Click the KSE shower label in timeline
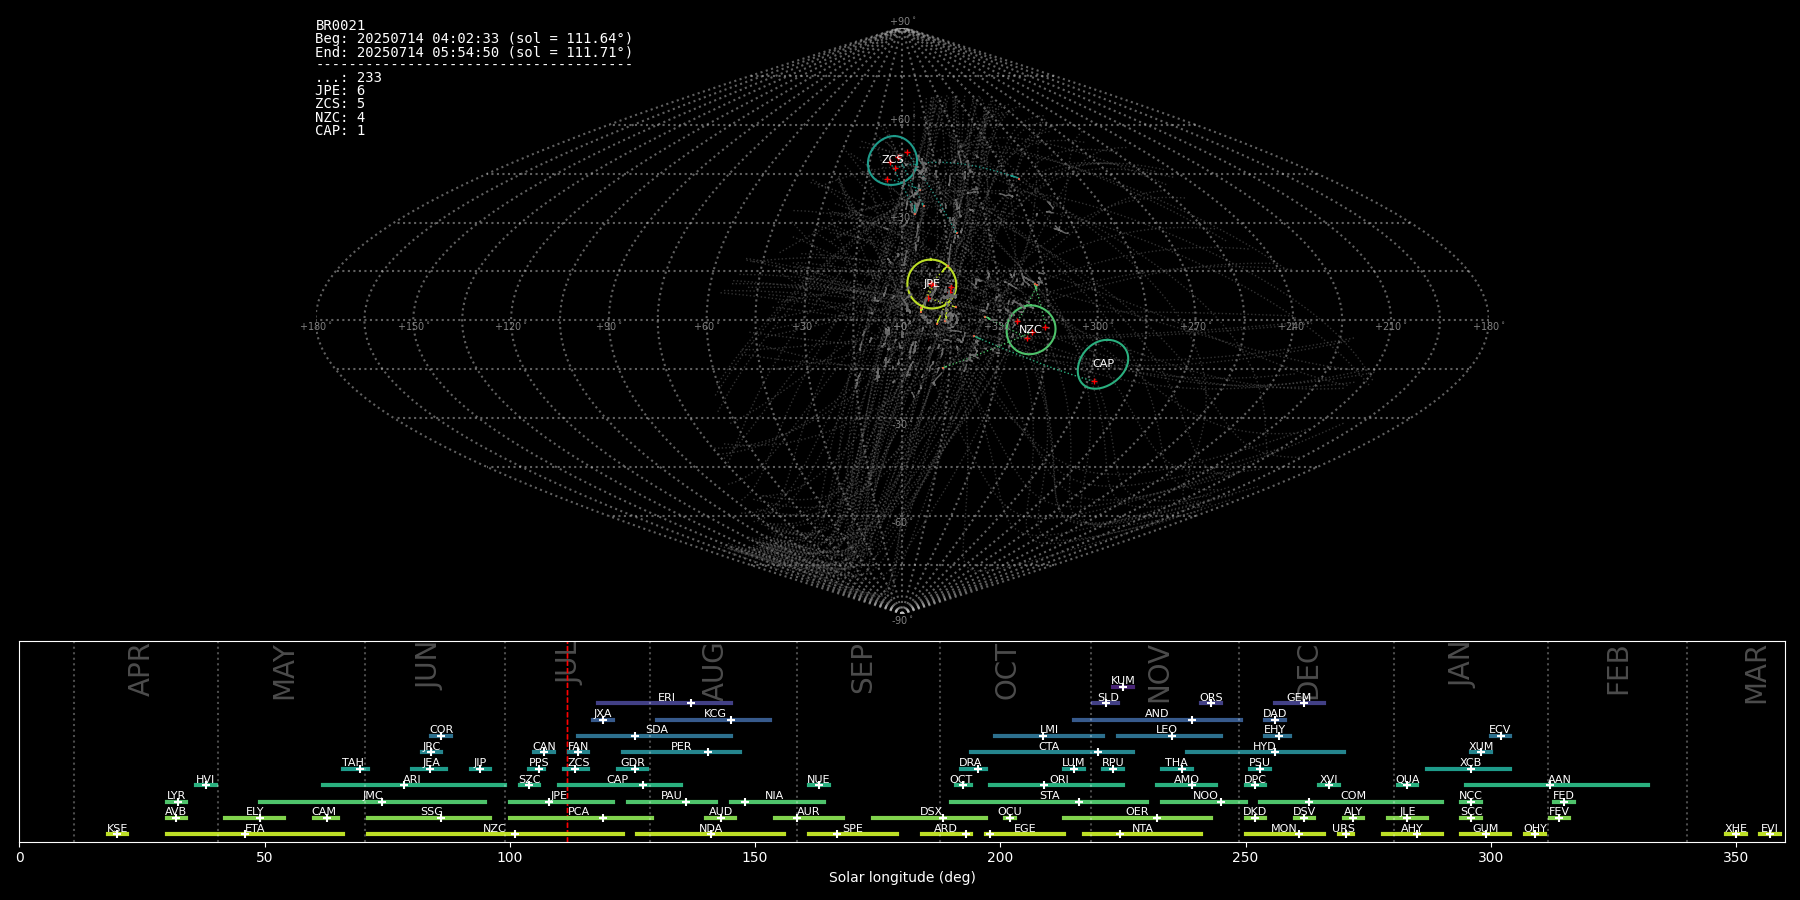1800x900 pixels. [117, 829]
